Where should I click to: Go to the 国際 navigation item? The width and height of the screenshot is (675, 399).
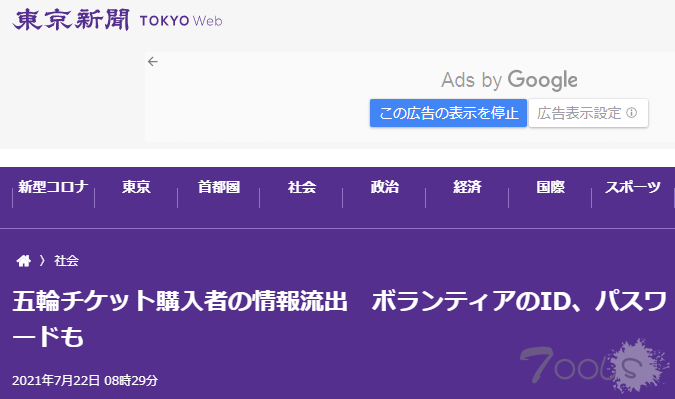(550, 187)
